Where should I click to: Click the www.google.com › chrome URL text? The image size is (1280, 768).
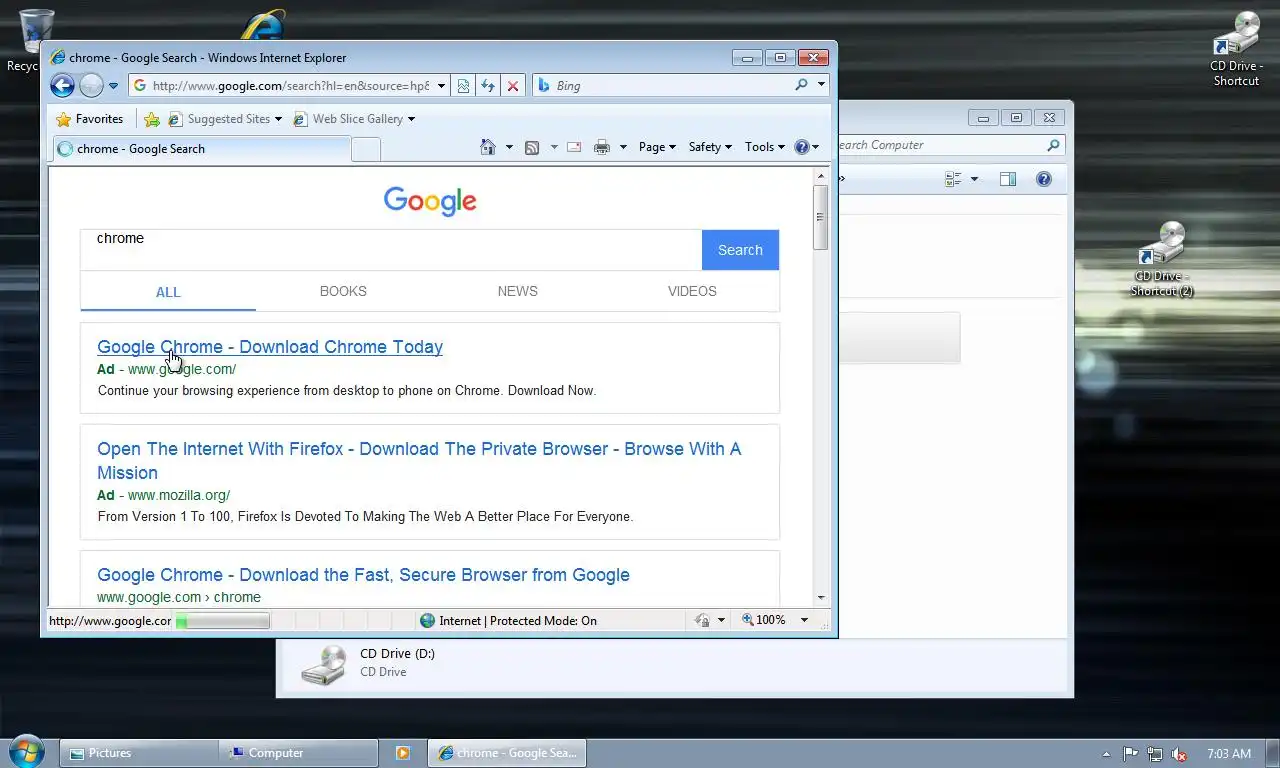[179, 597]
